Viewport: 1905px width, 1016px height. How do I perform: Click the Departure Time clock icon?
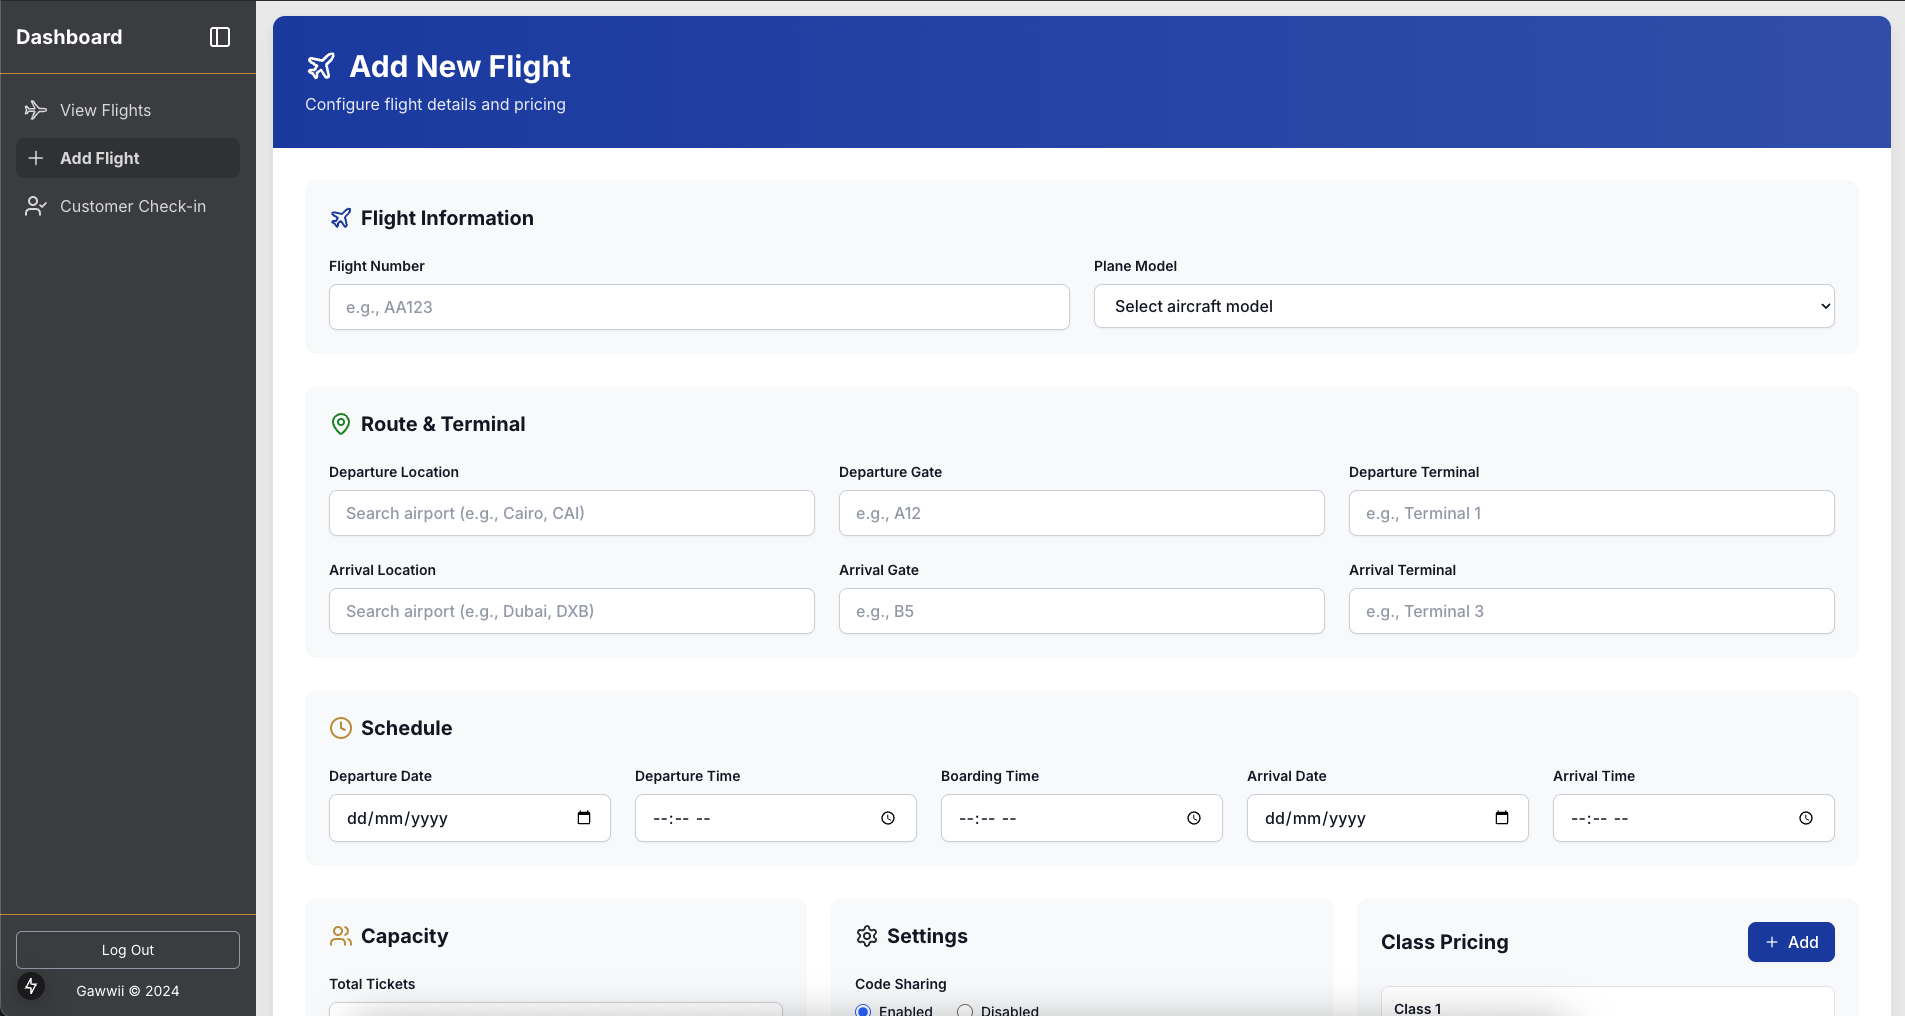pyautogui.click(x=887, y=818)
